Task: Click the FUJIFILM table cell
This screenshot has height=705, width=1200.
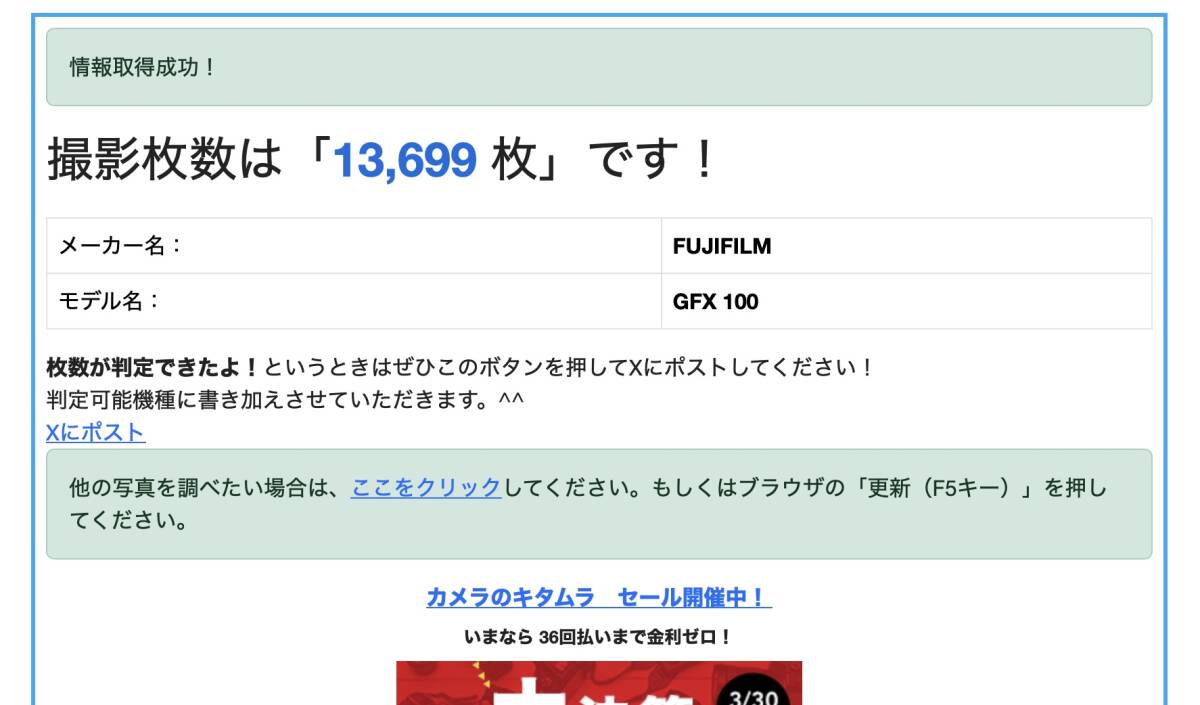Action: tap(906, 246)
